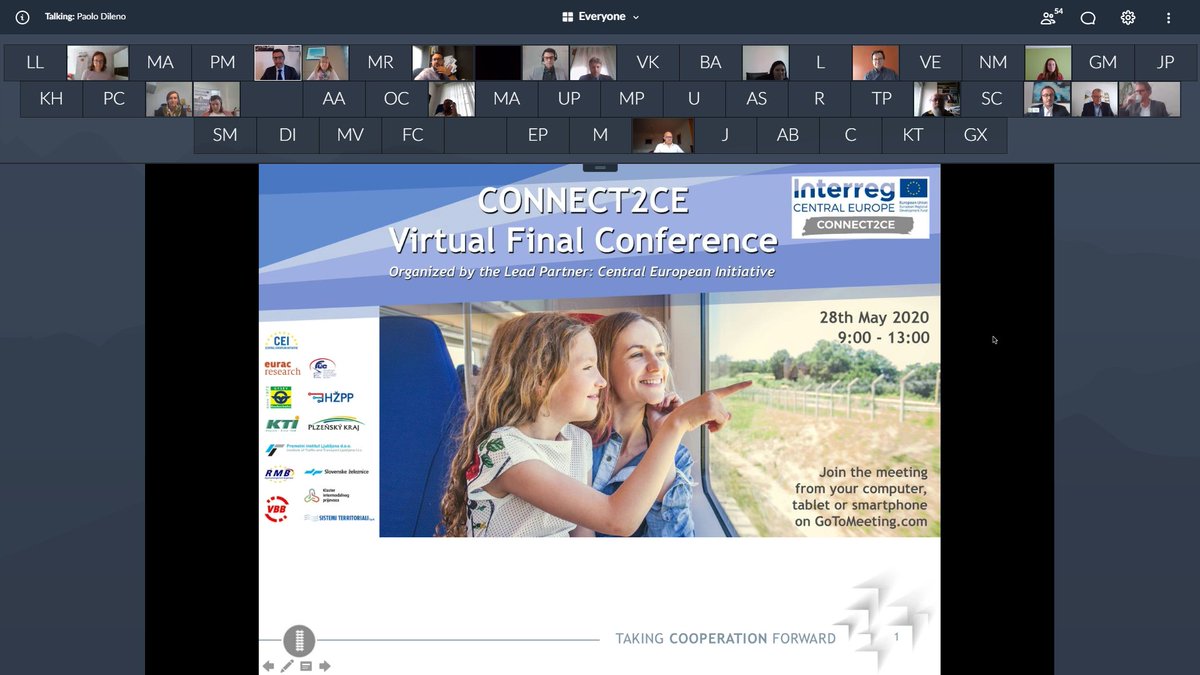This screenshot has width=1200, height=675.
Task: Advance to next slide with right arrow
Action: pos(324,666)
